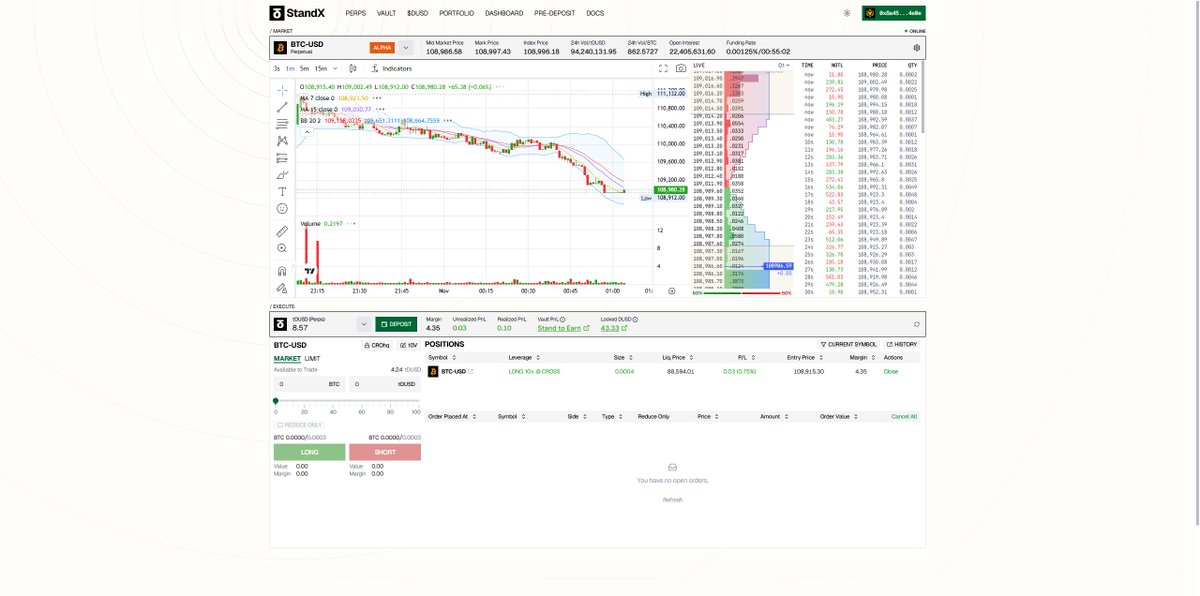Toggle magnet mode for drawings
Viewport: 1200px width, 596px height.
click(282, 270)
